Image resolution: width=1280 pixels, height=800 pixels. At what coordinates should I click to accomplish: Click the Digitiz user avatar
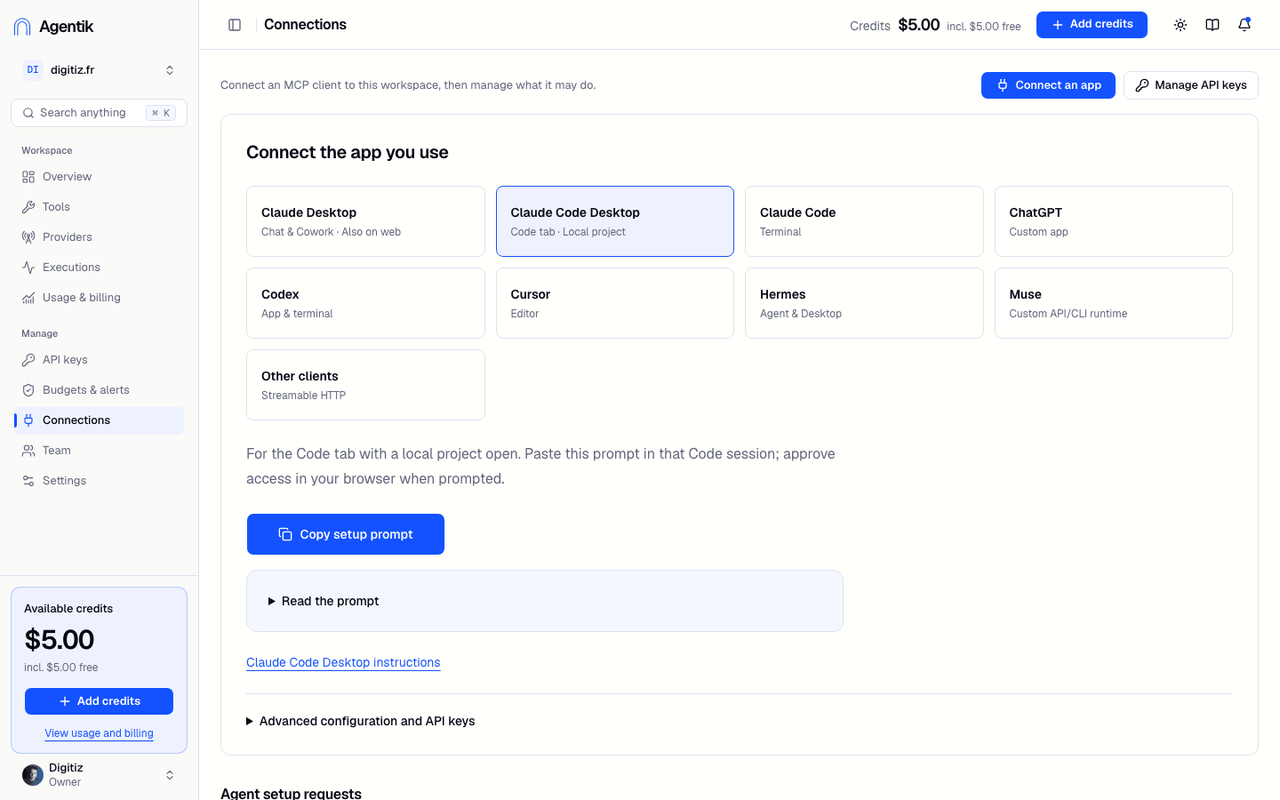click(x=33, y=775)
